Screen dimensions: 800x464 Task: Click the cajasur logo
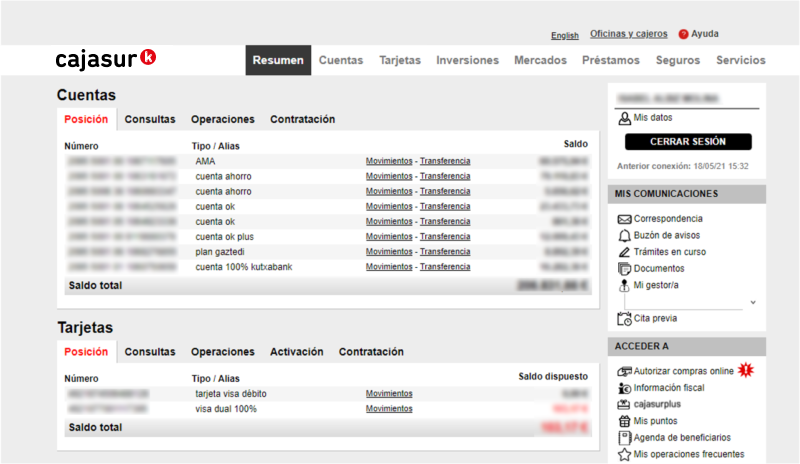click(x=105, y=60)
